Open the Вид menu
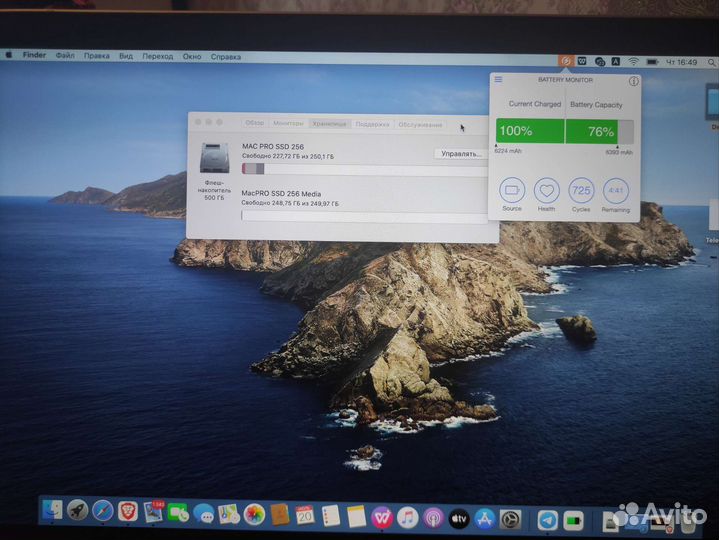Screen dimensions: 719x540 [126, 56]
